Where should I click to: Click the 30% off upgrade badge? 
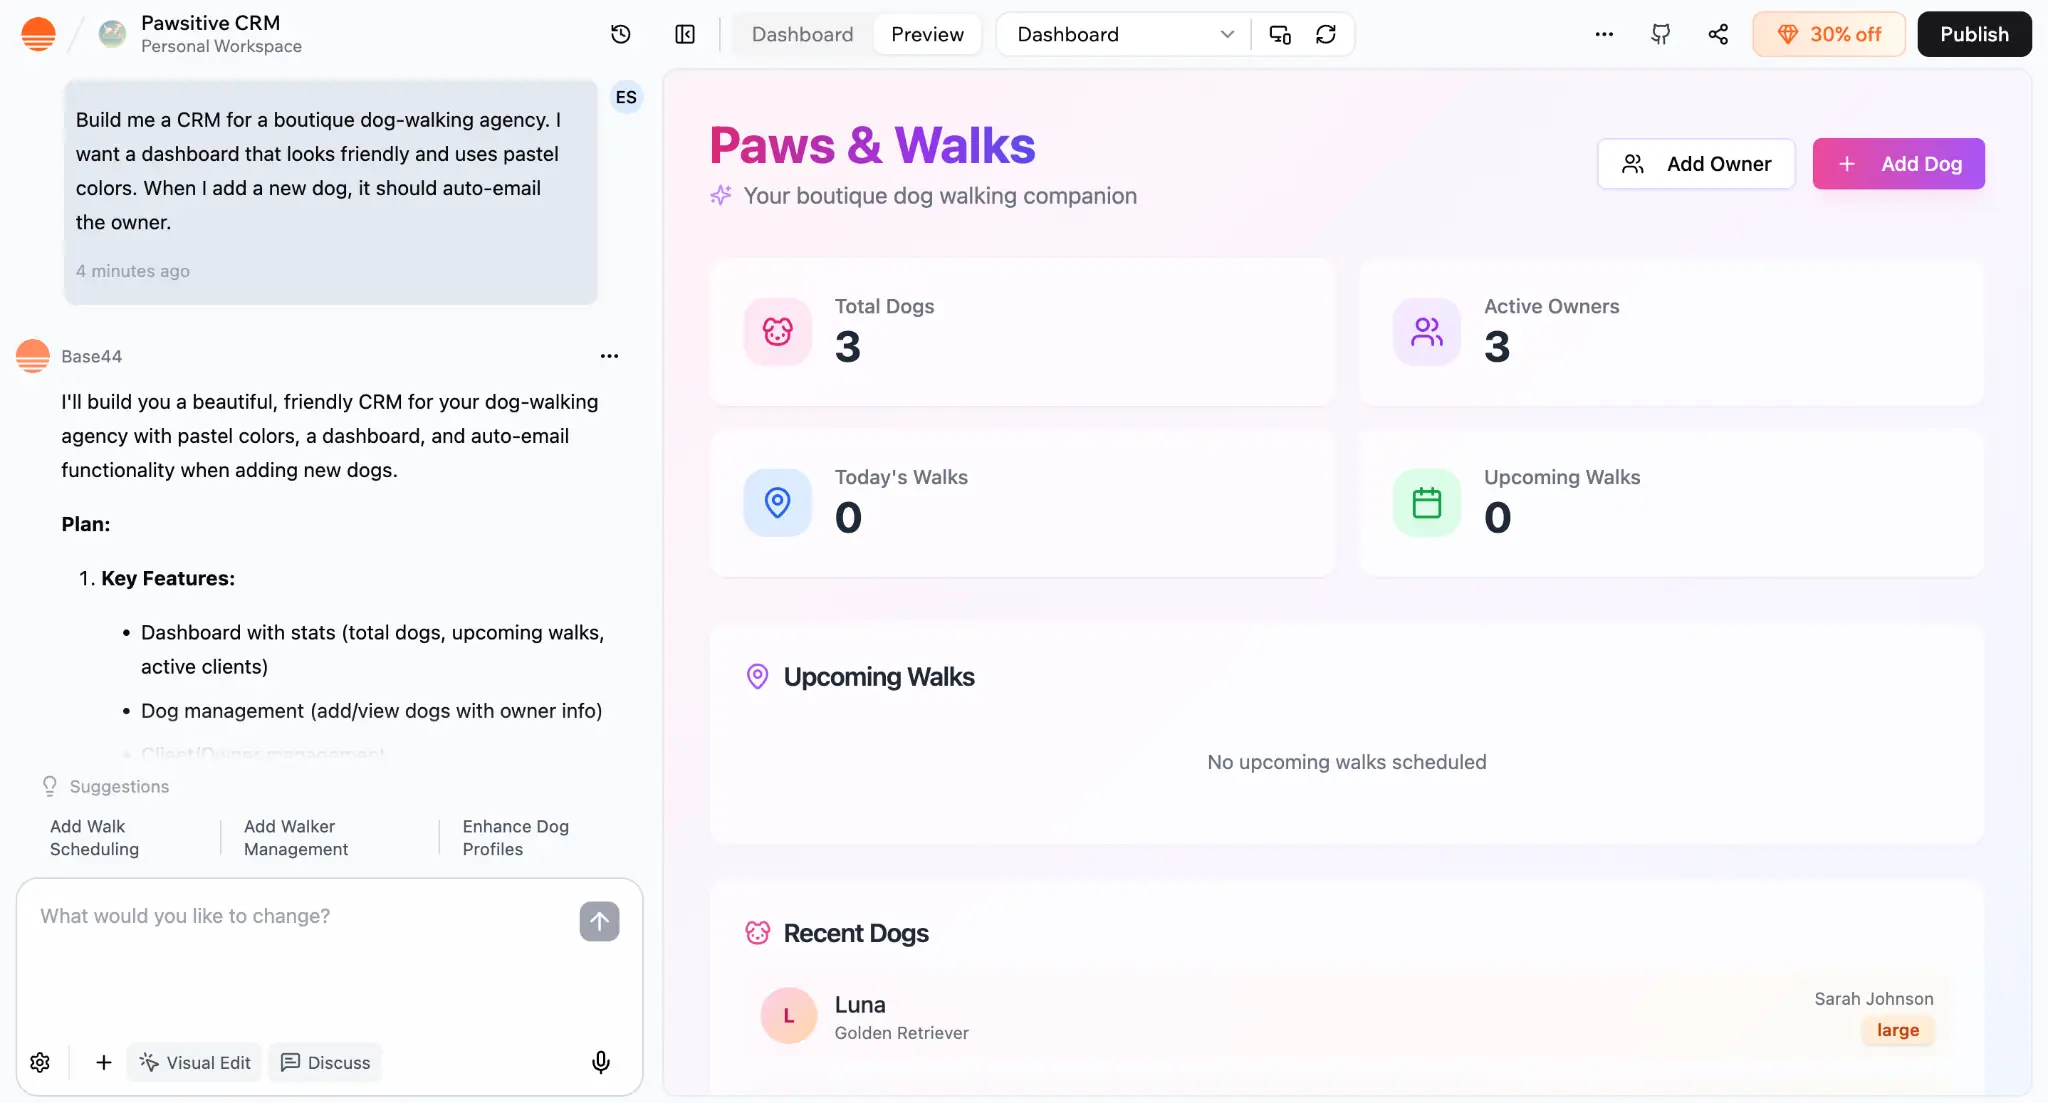1828,34
